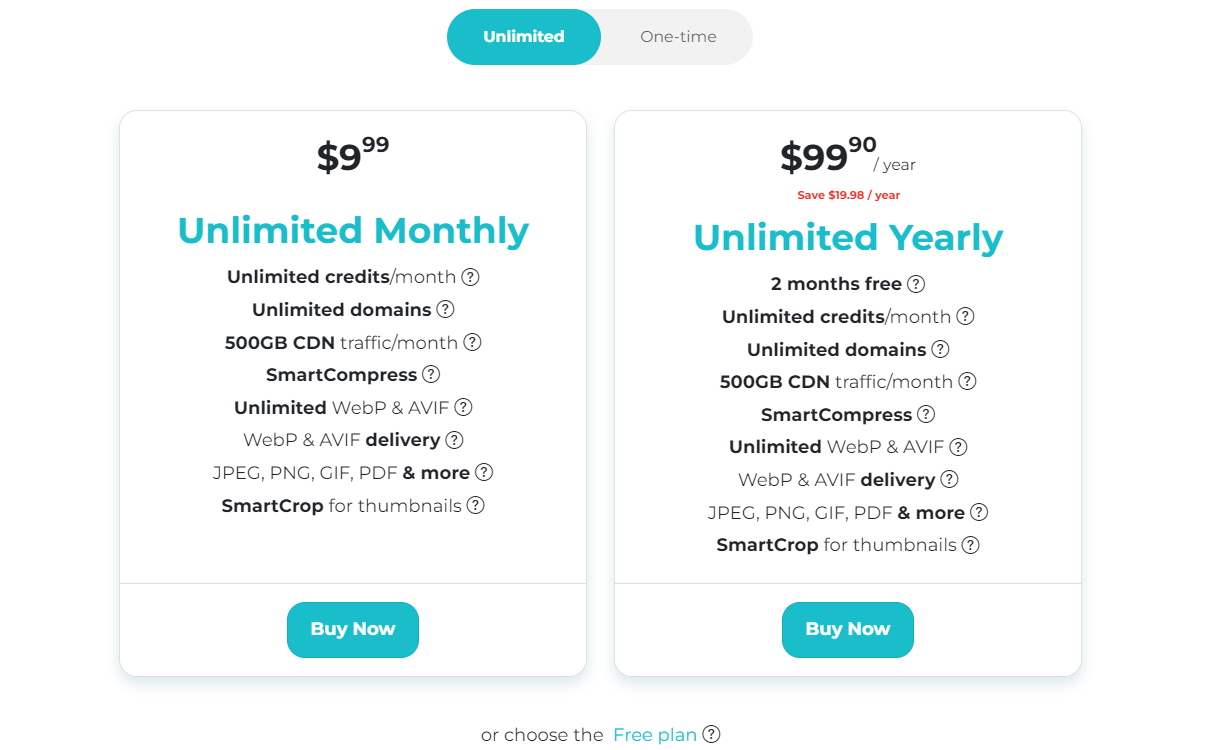Click help icon next to Unlimited domains in Monthly
1224x750 pixels.
click(x=445, y=310)
